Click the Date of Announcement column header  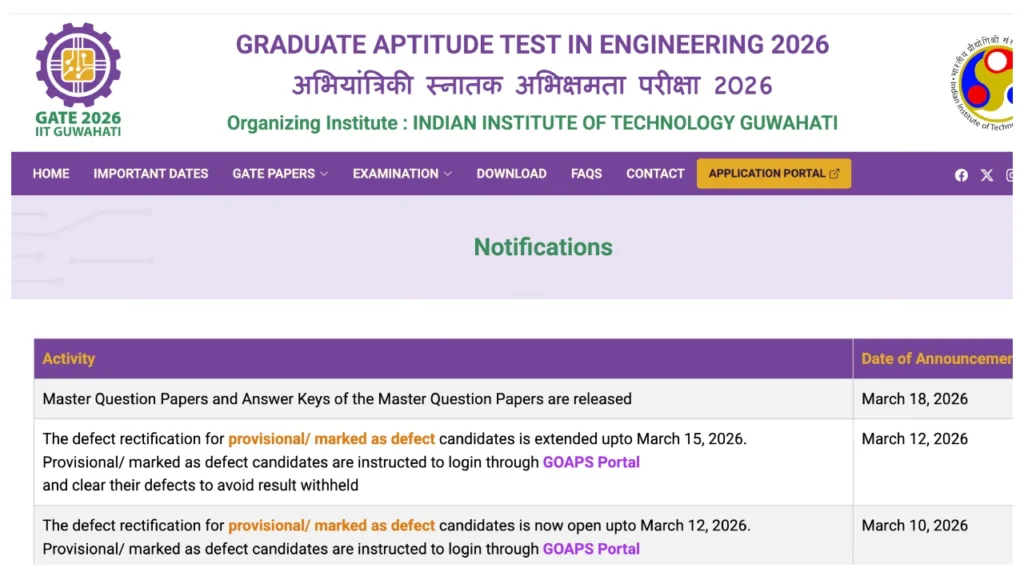[x=934, y=358]
